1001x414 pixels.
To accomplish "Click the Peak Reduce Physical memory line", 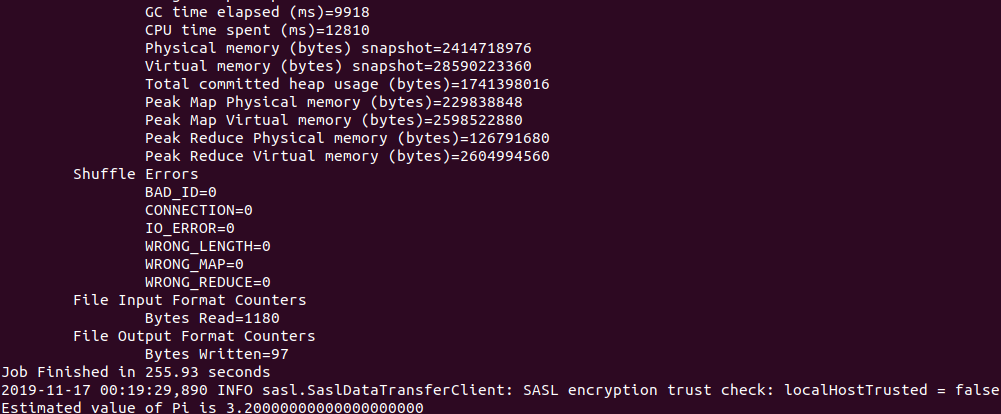I will (347, 138).
